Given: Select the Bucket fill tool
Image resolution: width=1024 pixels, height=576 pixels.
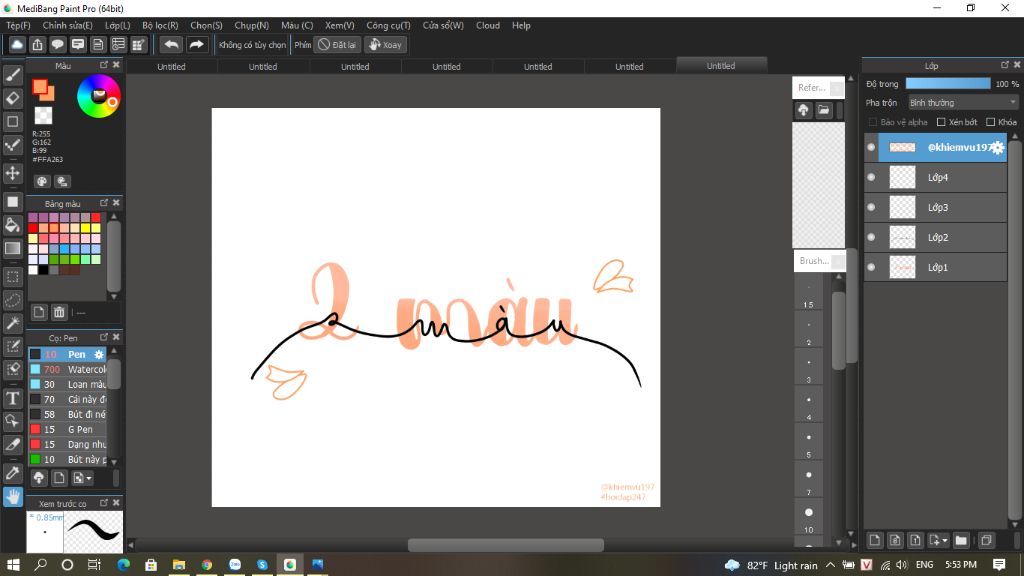Looking at the screenshot, I should [12, 225].
